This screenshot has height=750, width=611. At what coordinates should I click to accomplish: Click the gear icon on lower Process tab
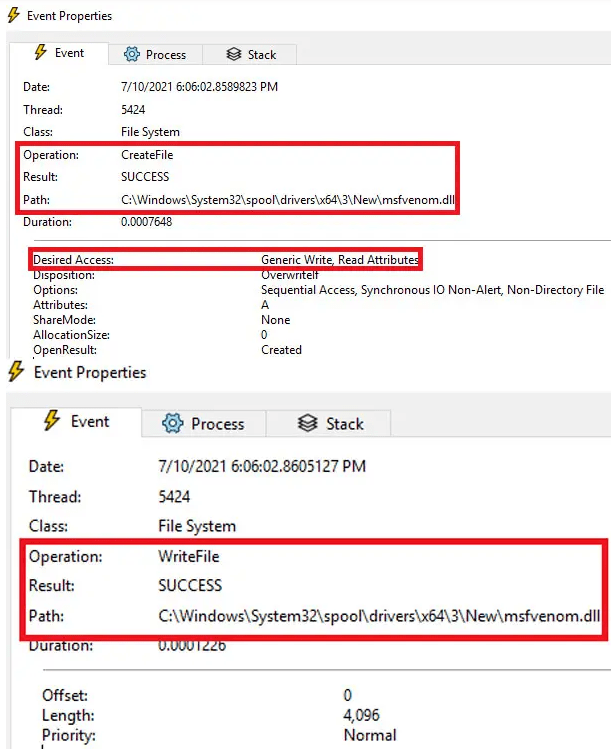tap(172, 423)
